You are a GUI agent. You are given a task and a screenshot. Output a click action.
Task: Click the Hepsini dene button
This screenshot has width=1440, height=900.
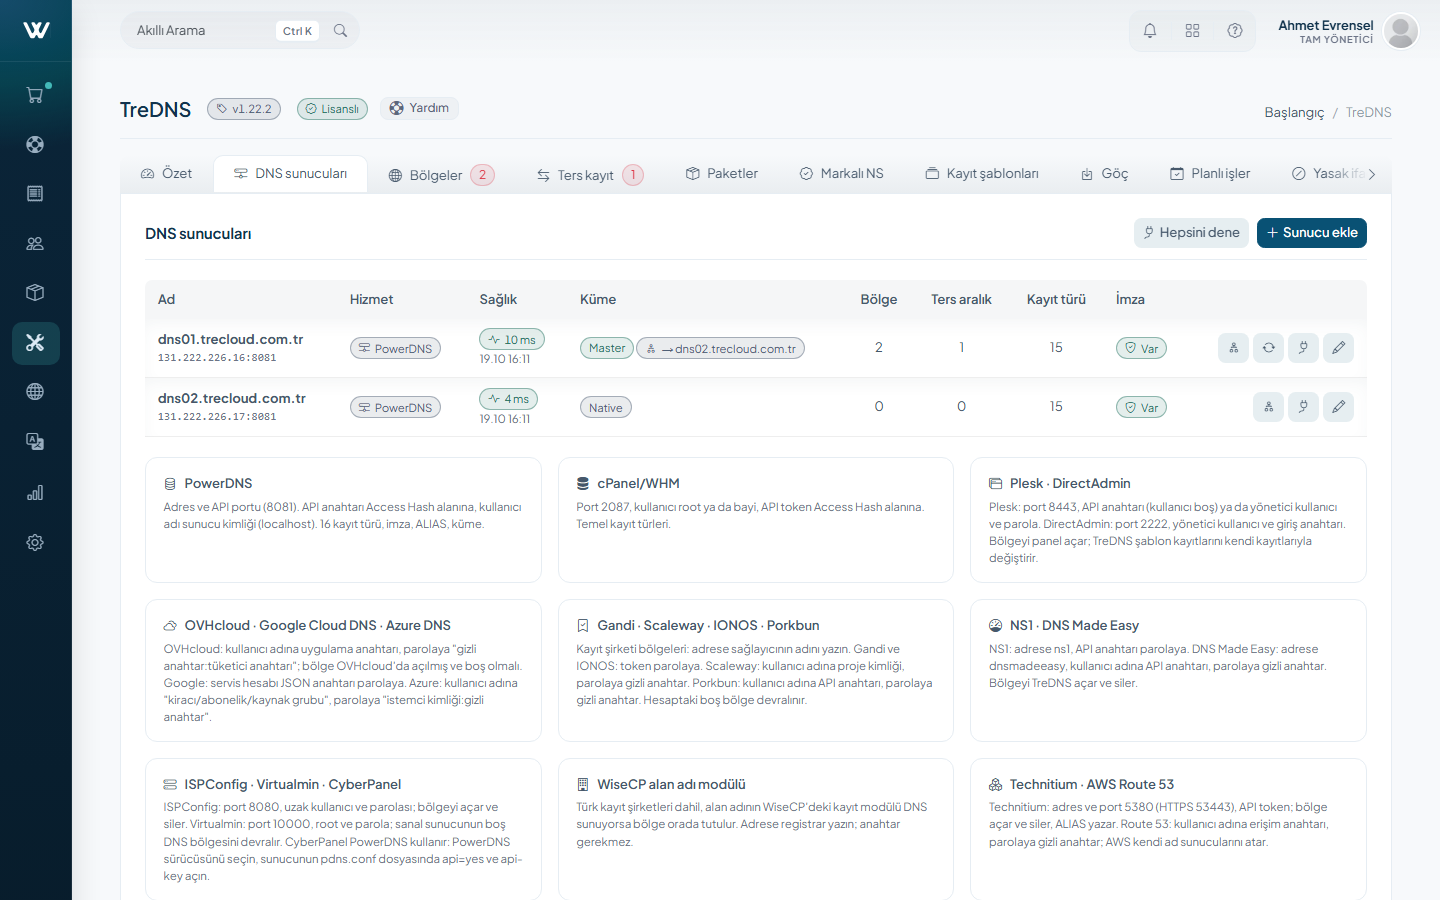tap(1191, 233)
